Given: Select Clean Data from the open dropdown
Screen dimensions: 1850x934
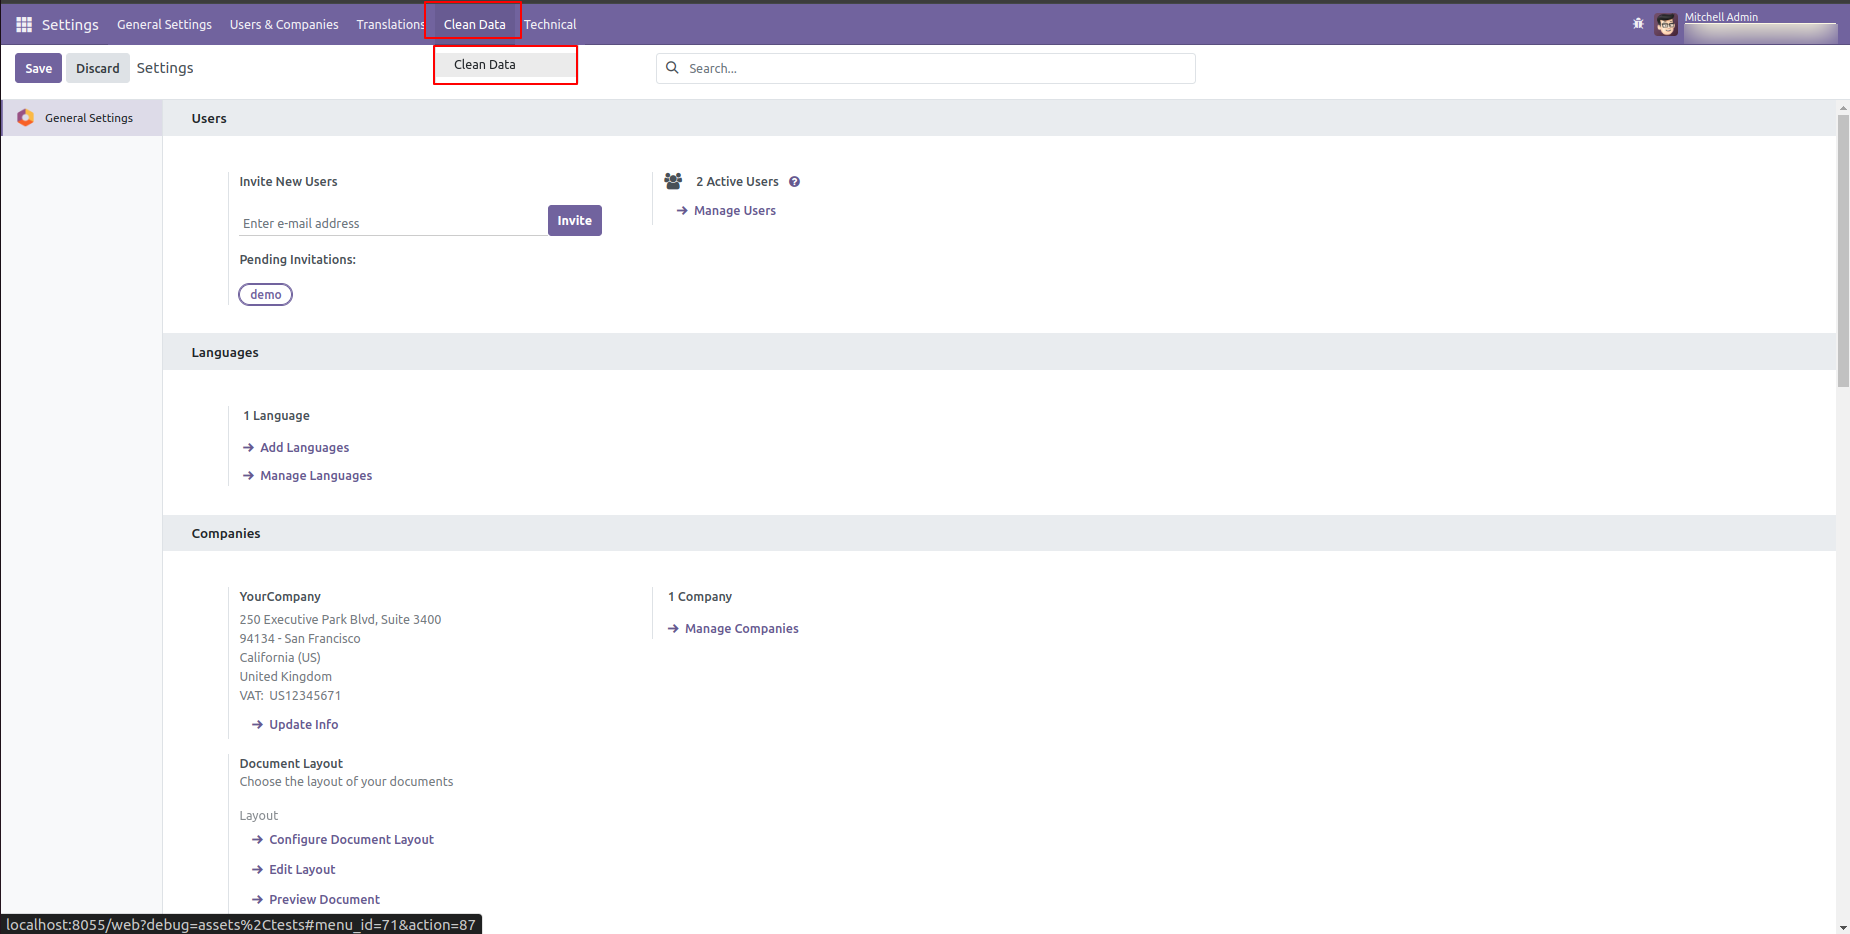Looking at the screenshot, I should tap(485, 64).
